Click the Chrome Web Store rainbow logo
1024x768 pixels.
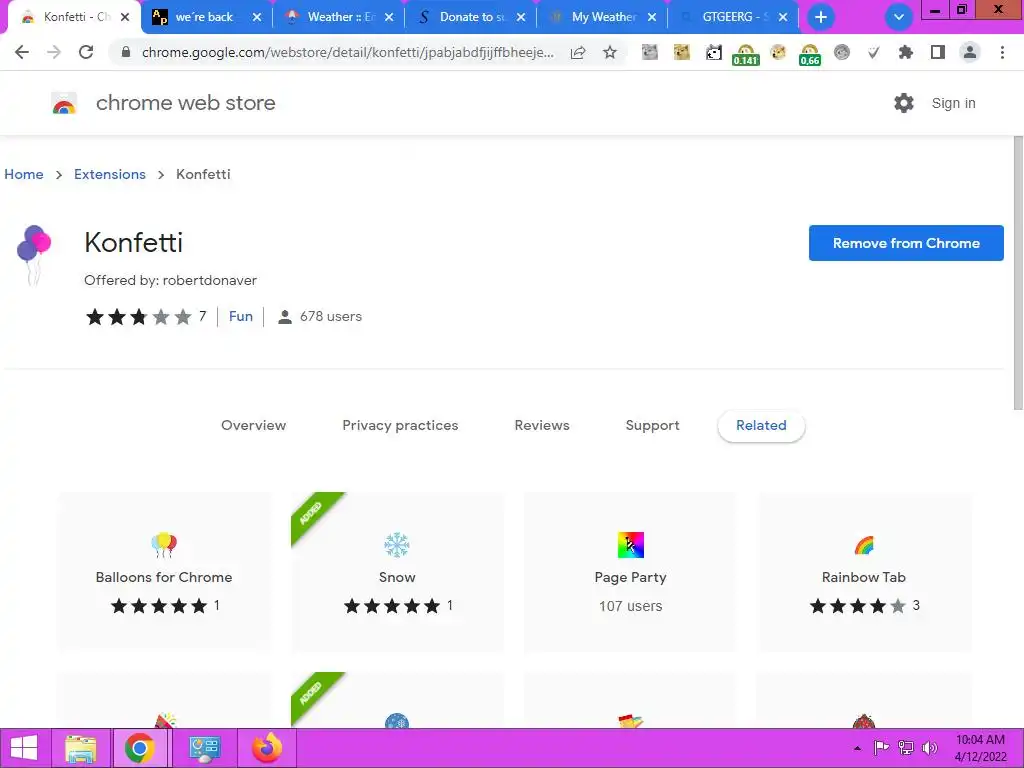pos(64,103)
